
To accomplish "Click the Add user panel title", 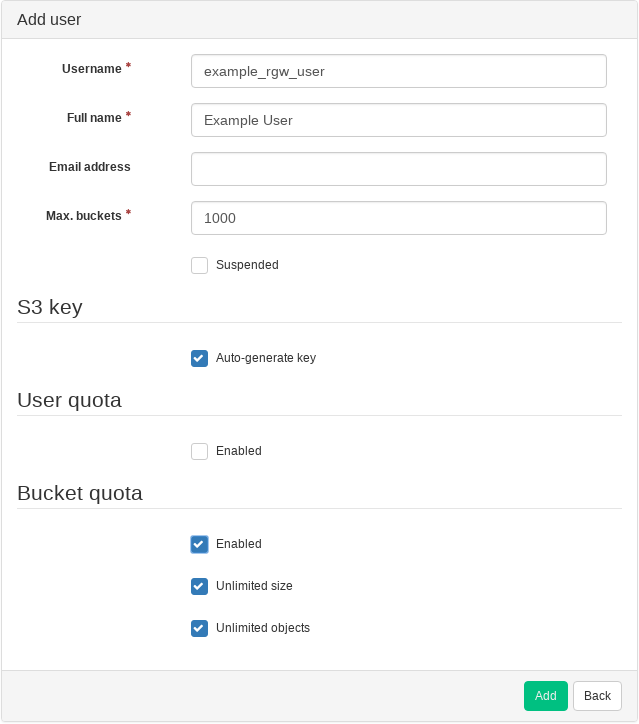I will point(49,20).
